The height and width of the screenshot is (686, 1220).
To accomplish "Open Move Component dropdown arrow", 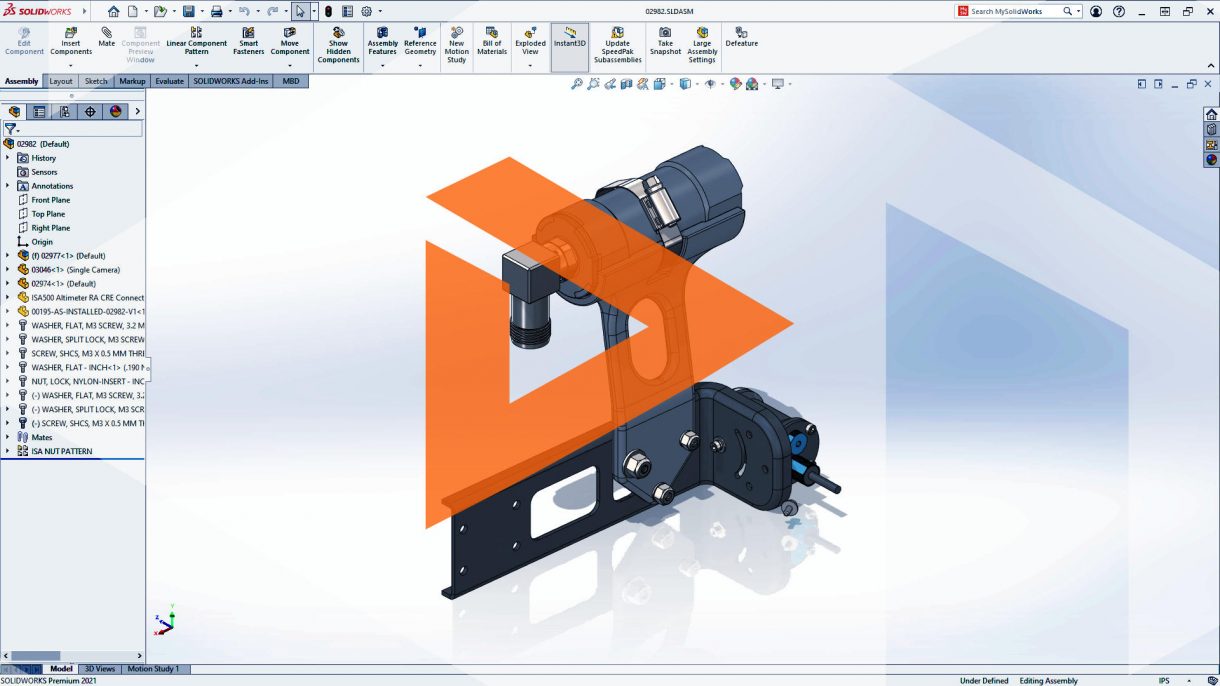I will click(290, 66).
